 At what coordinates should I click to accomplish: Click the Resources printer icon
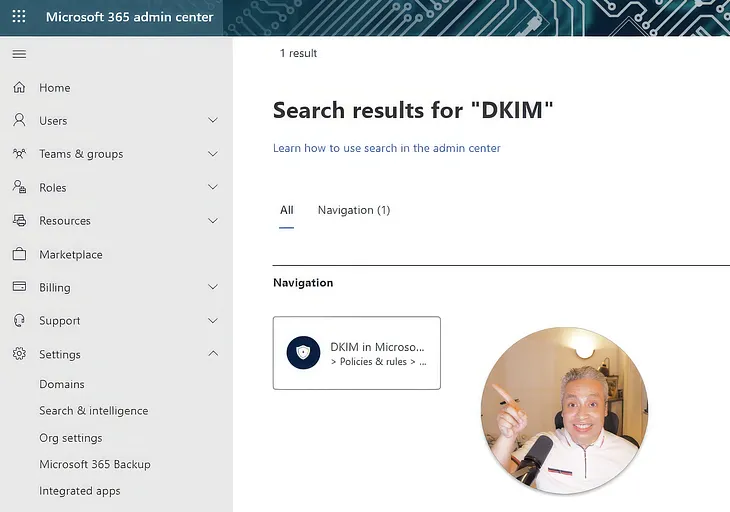pyautogui.click(x=19, y=220)
